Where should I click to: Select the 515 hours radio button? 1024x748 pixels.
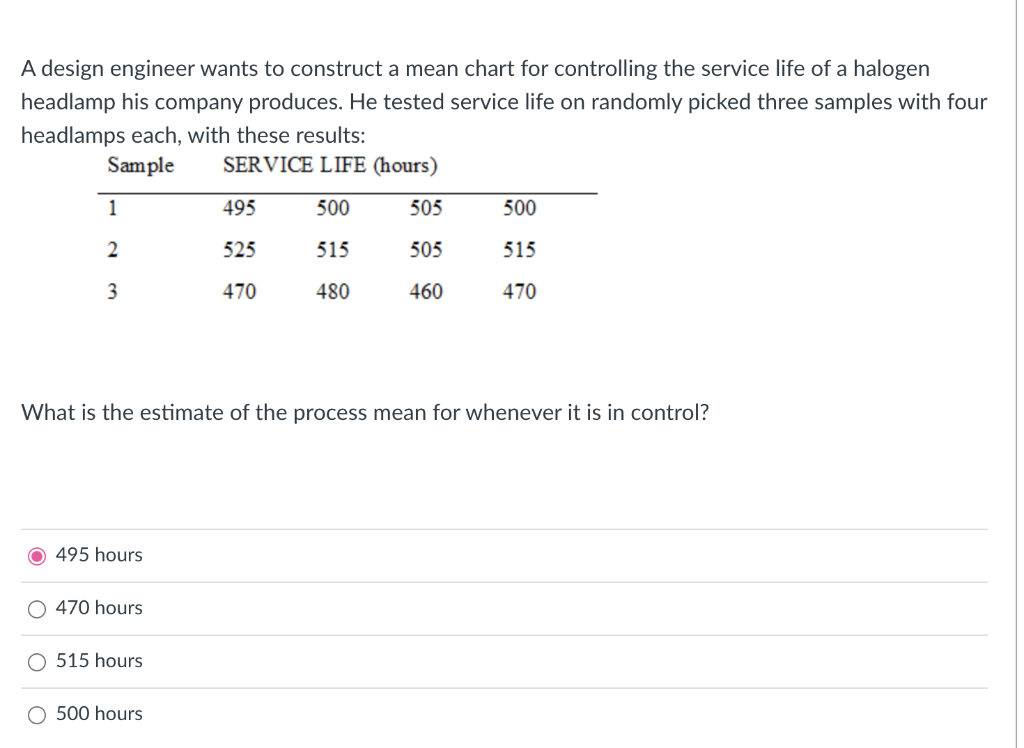[36, 660]
